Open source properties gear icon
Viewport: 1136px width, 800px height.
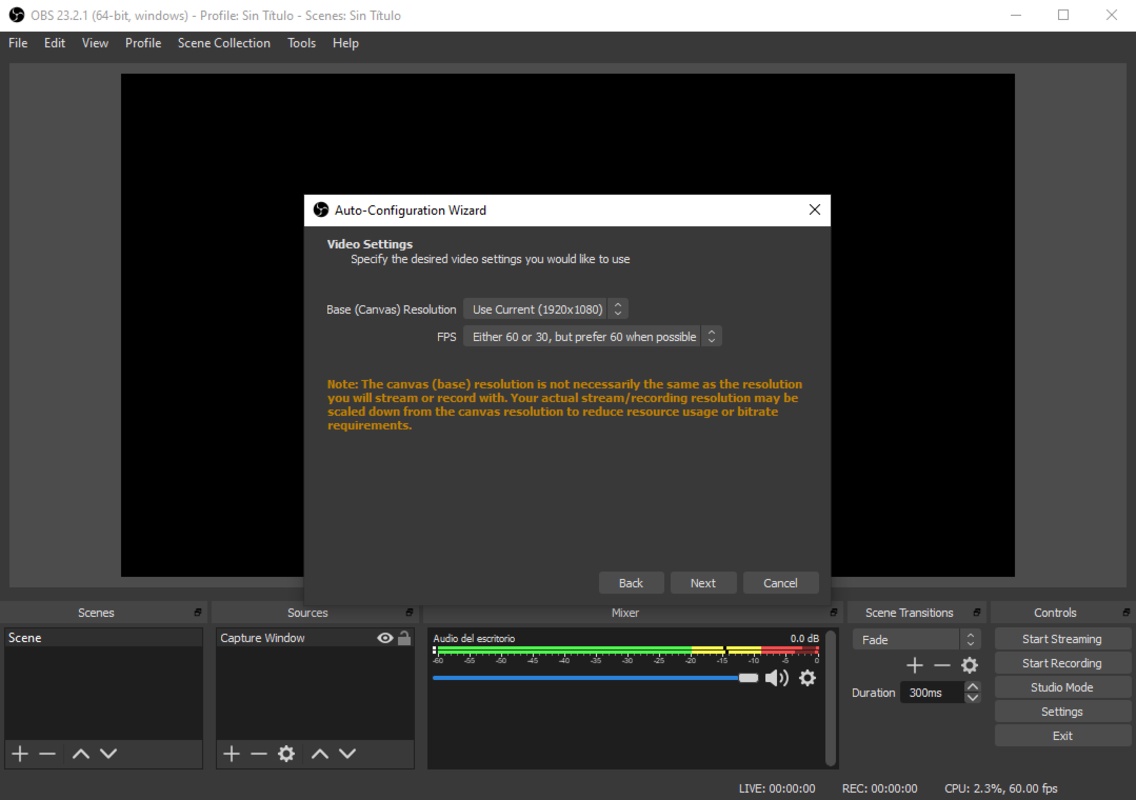point(286,754)
